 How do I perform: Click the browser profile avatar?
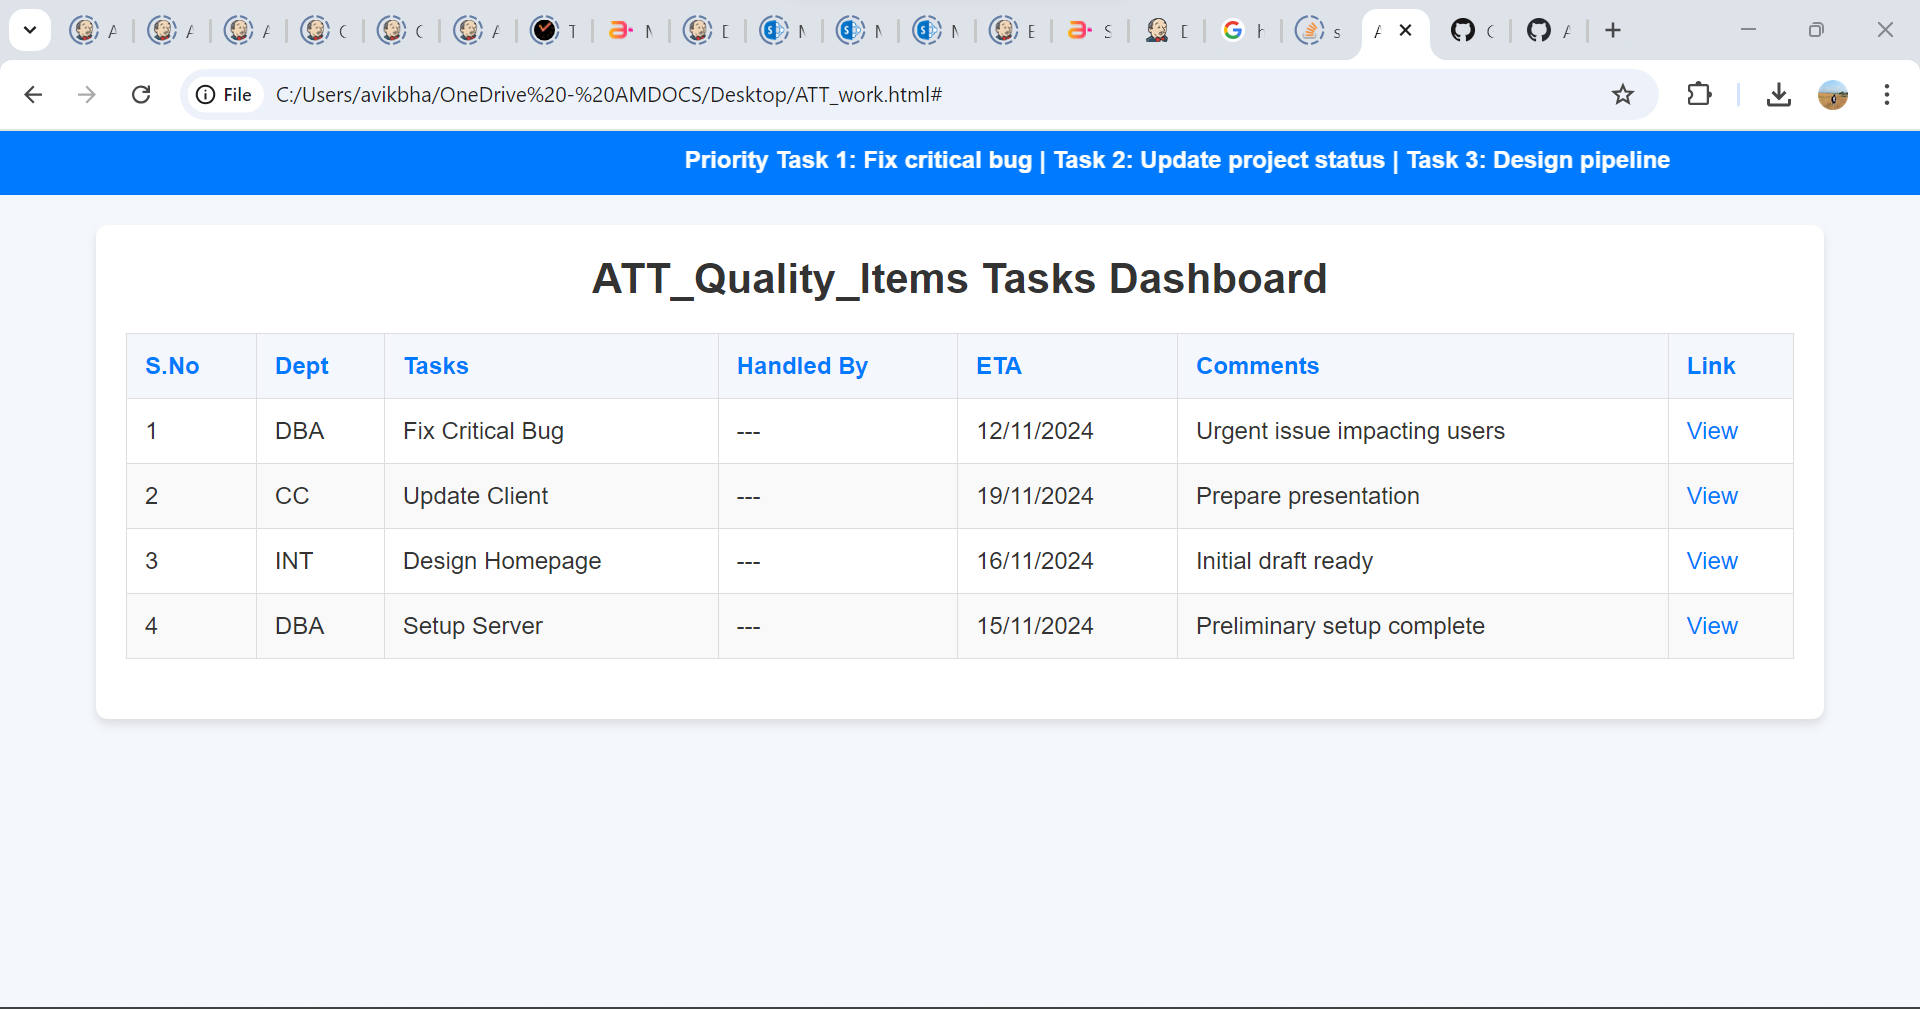[x=1833, y=95]
